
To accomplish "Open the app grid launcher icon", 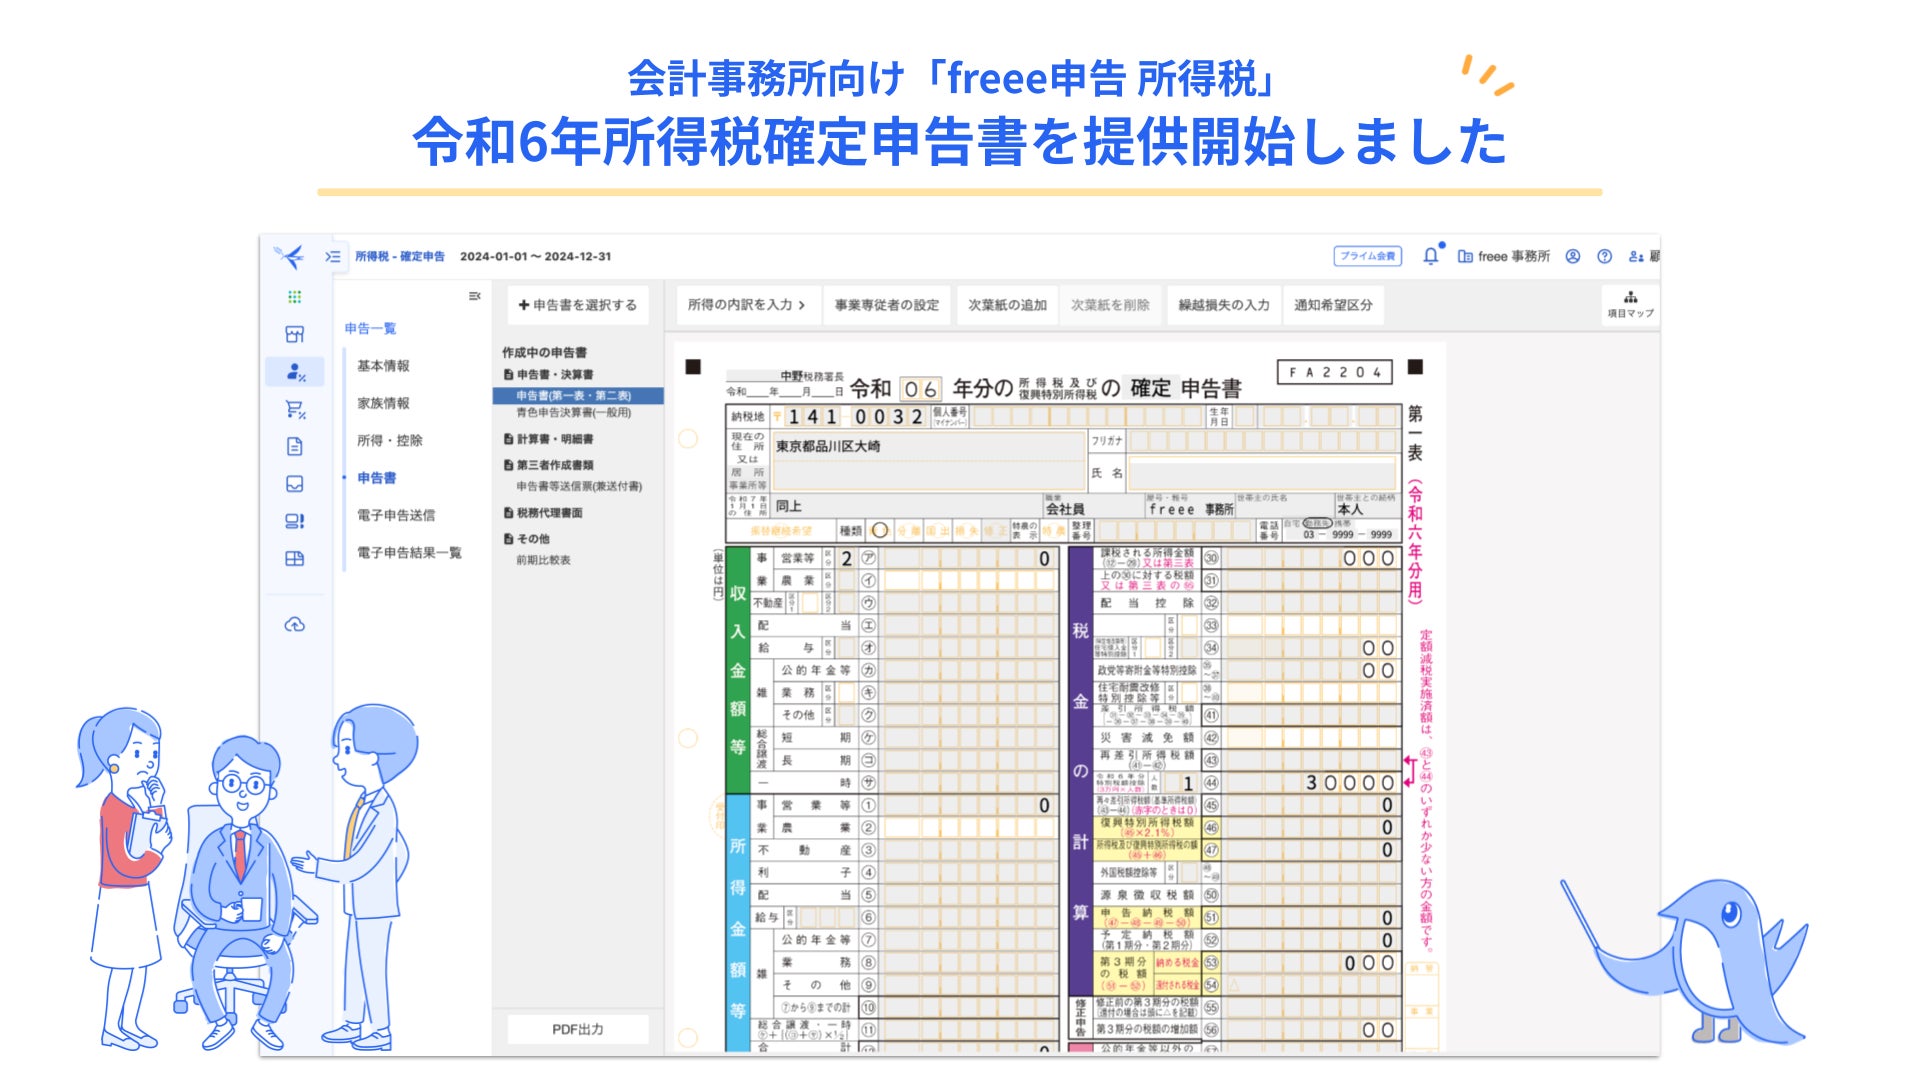I will point(294,297).
